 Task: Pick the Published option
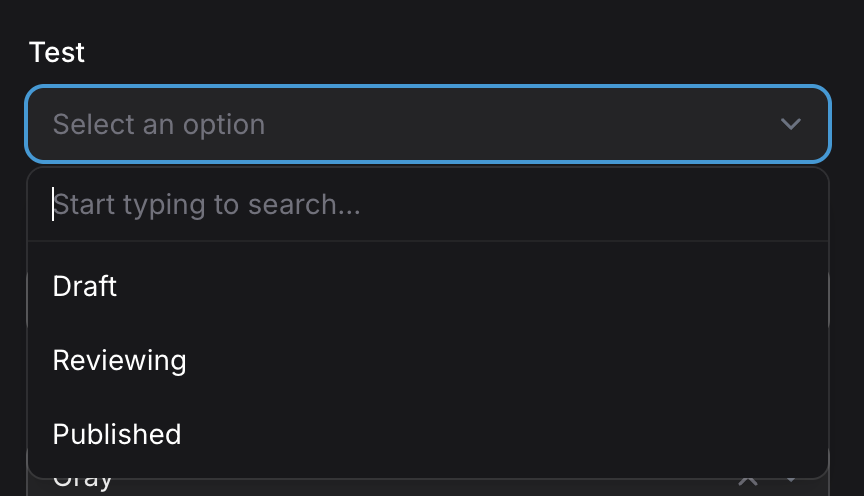pyautogui.click(x=117, y=434)
